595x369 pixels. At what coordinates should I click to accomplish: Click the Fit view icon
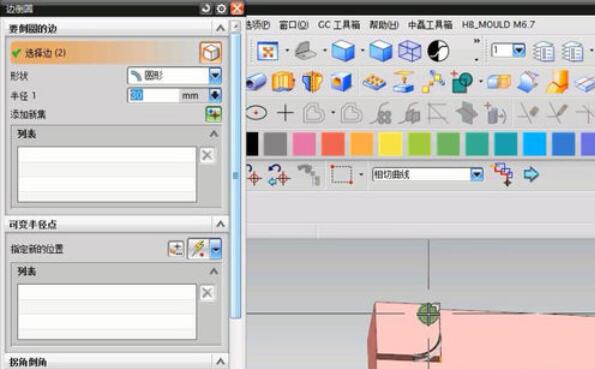[268, 51]
